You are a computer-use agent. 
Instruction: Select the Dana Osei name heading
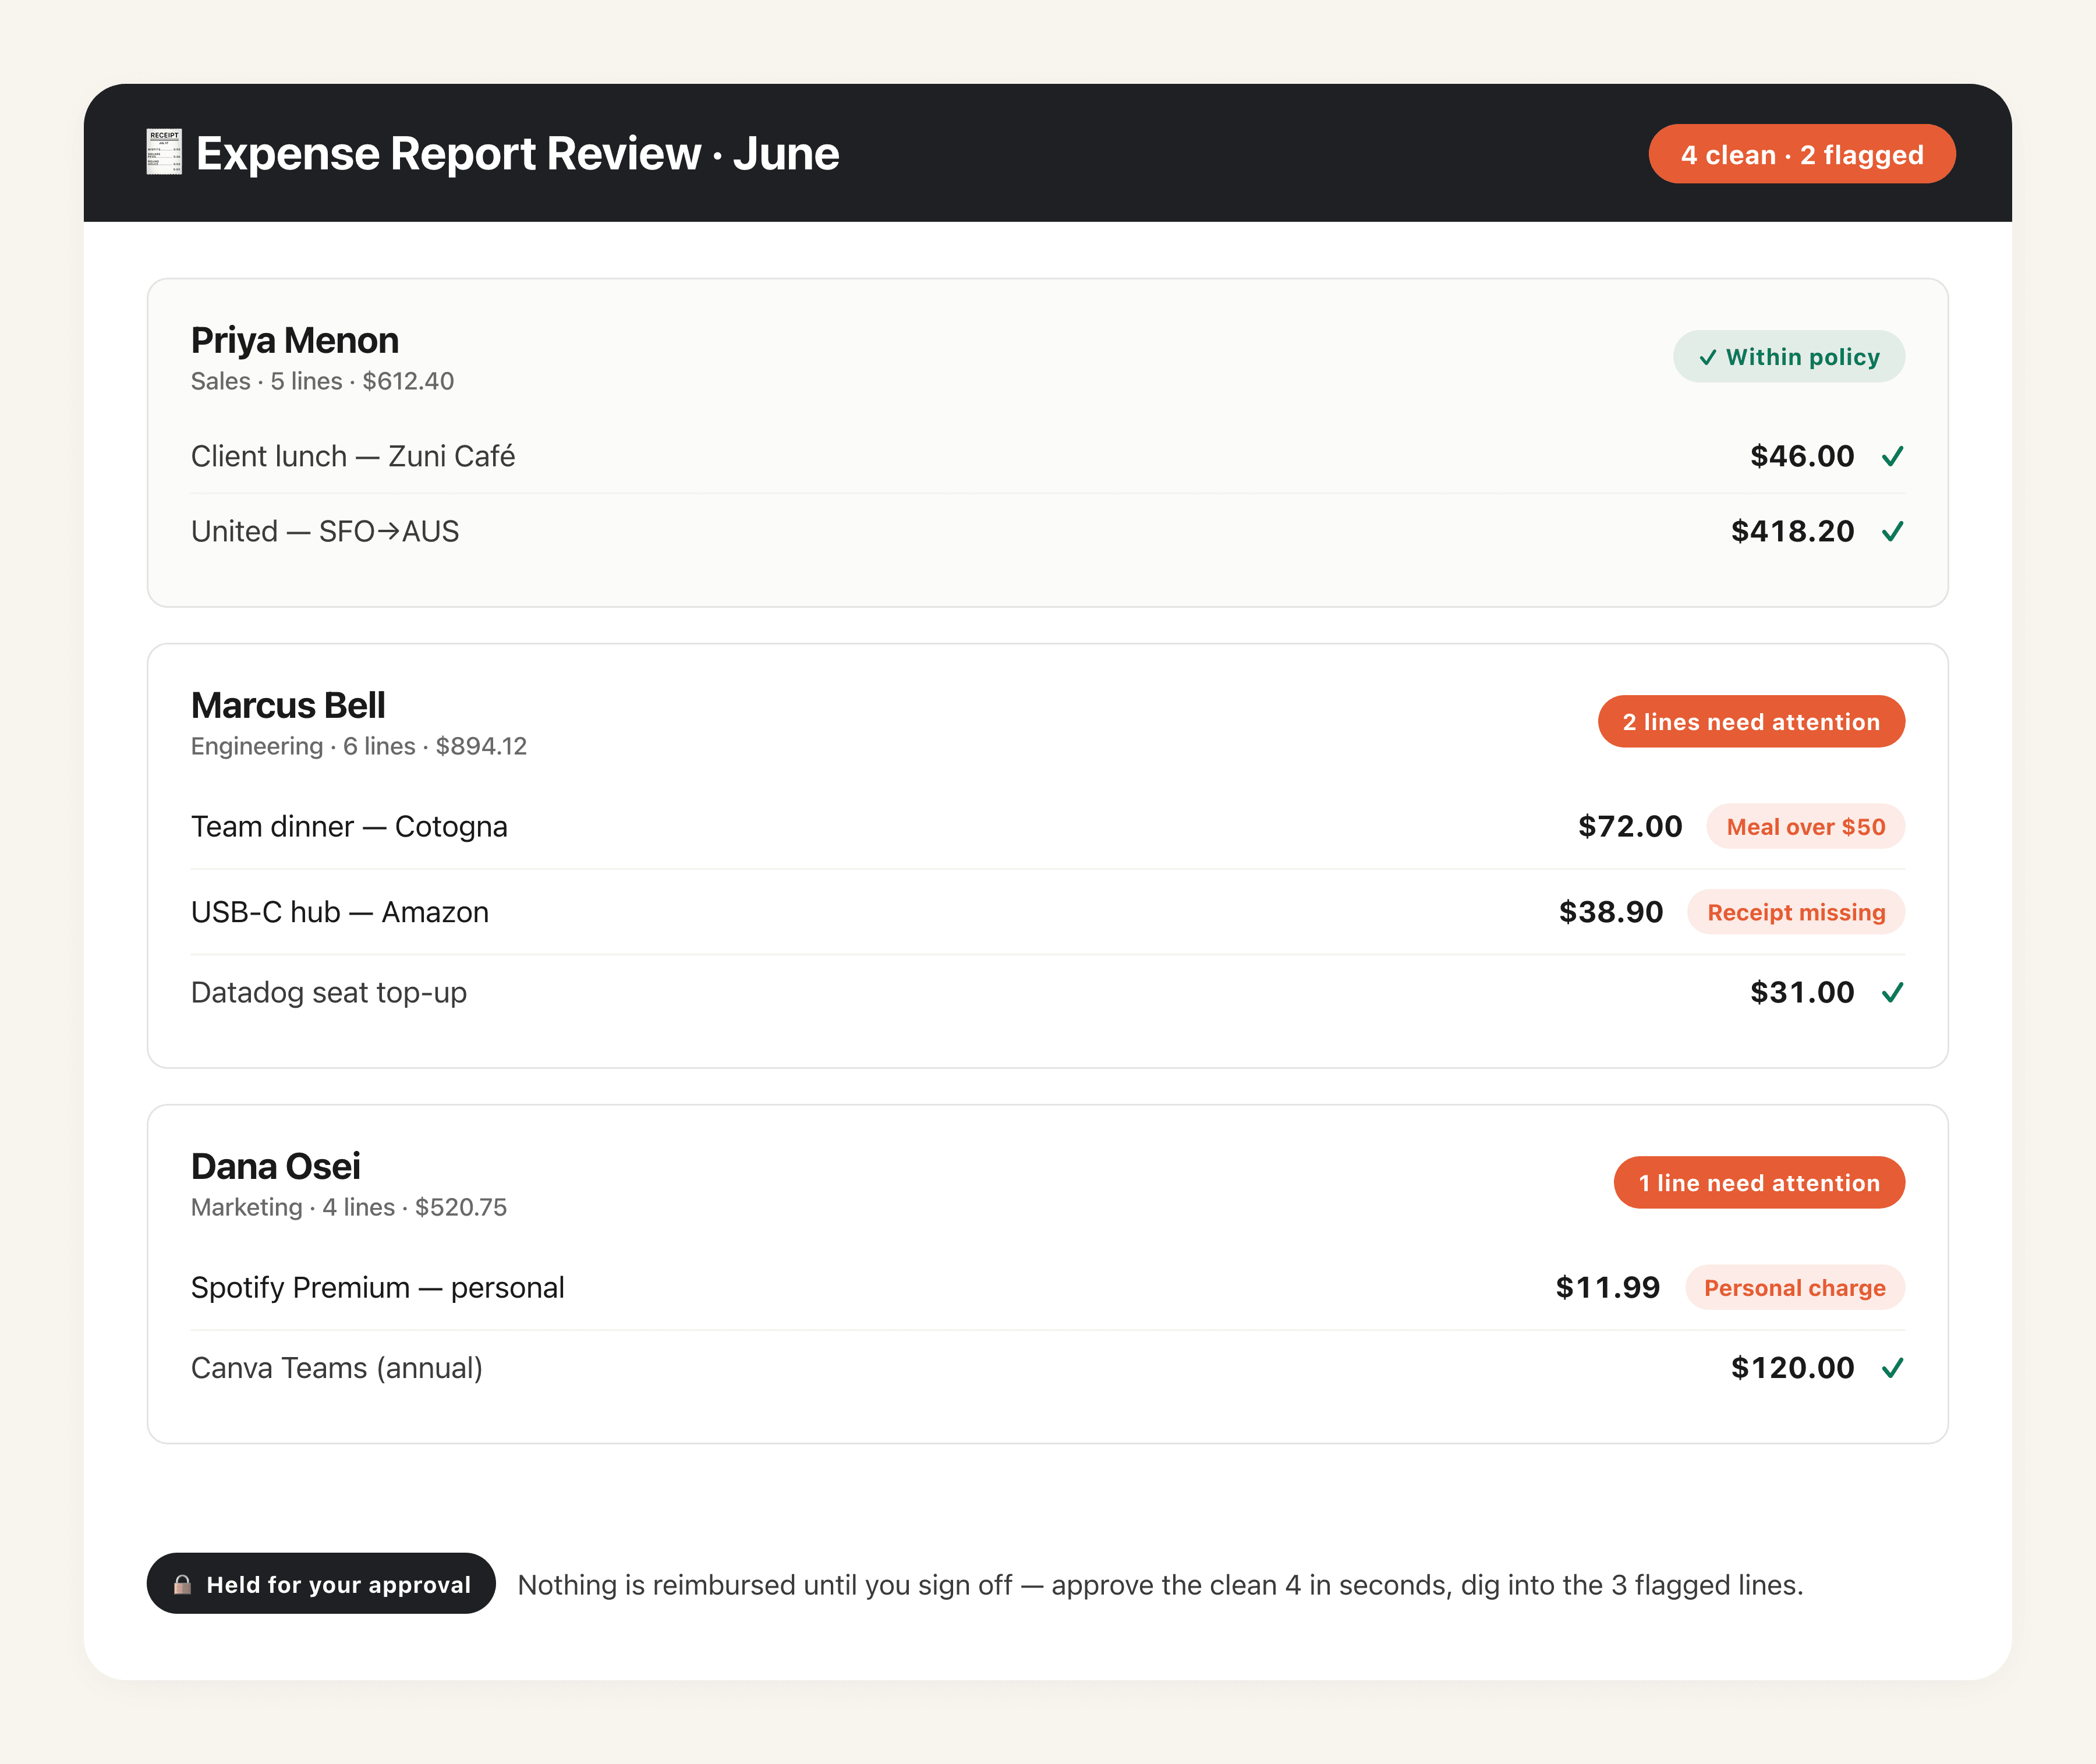pos(276,1167)
